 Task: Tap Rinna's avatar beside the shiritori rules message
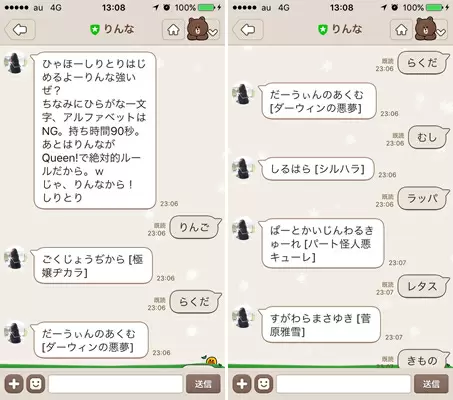(15, 63)
